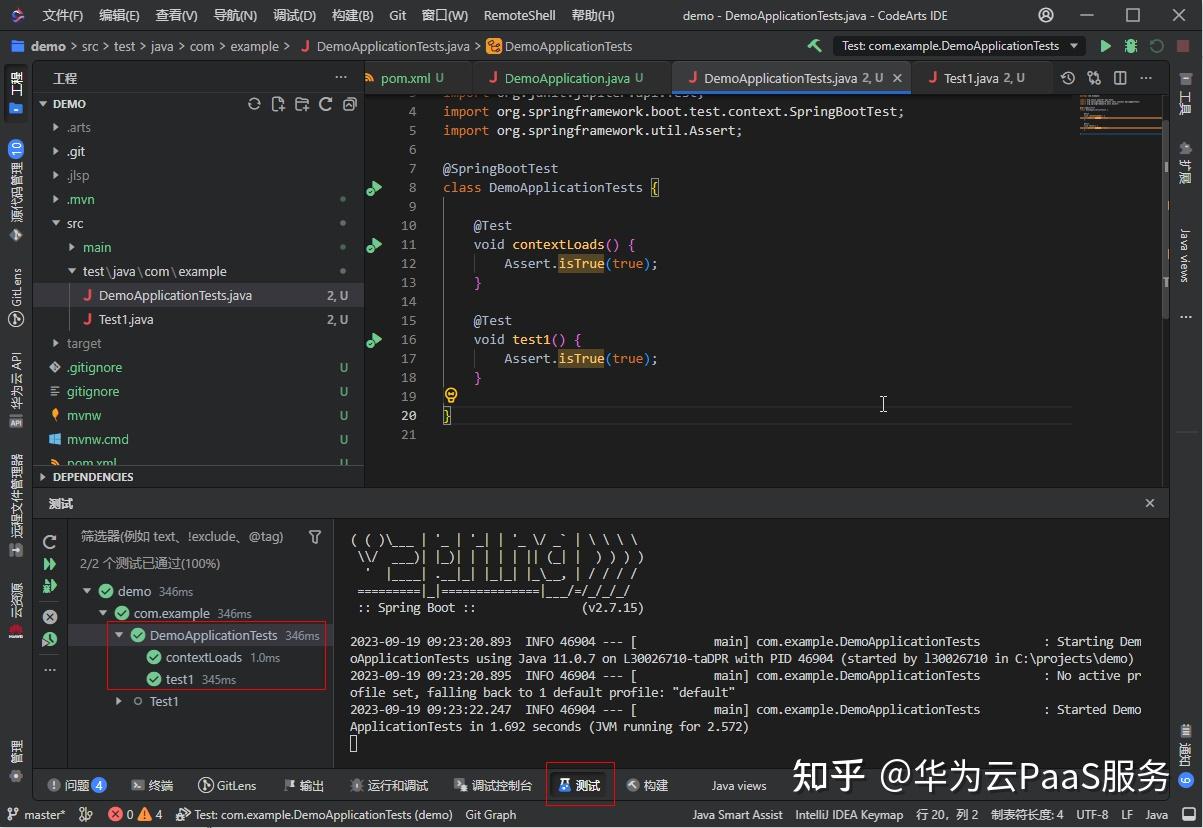Start debugging with the green bug icon
This screenshot has height=828, width=1203.
point(1131,46)
